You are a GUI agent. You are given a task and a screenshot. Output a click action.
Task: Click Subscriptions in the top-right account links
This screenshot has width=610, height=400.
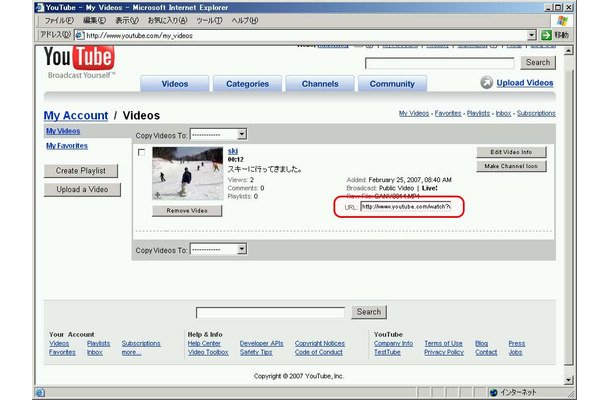tap(536, 113)
